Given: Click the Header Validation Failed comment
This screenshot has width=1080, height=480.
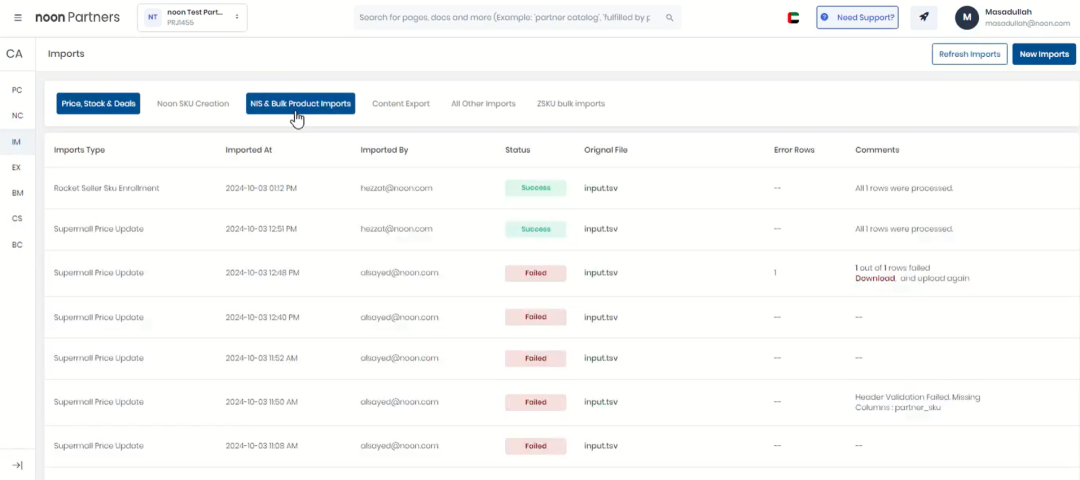Looking at the screenshot, I should click(x=917, y=402).
